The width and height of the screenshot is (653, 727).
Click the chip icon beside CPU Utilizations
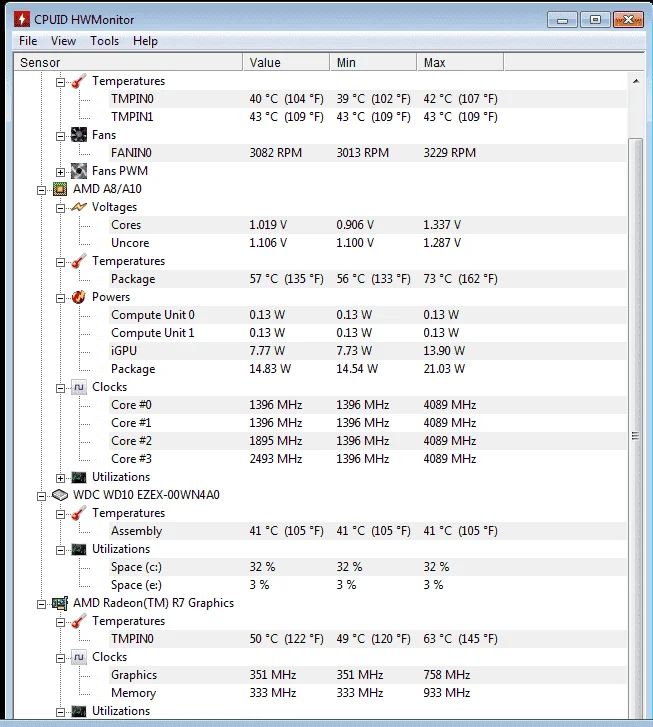click(79, 477)
